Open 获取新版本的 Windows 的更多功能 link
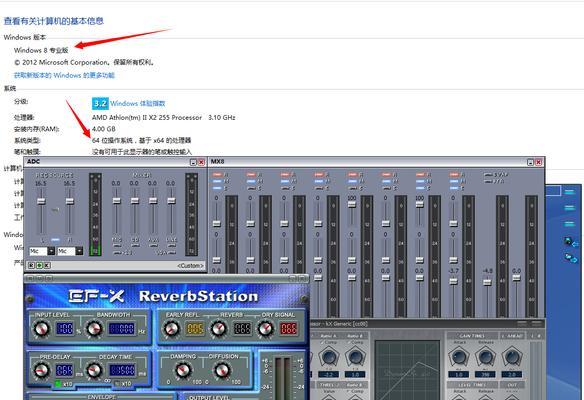This screenshot has width=584, height=400. tap(64, 75)
